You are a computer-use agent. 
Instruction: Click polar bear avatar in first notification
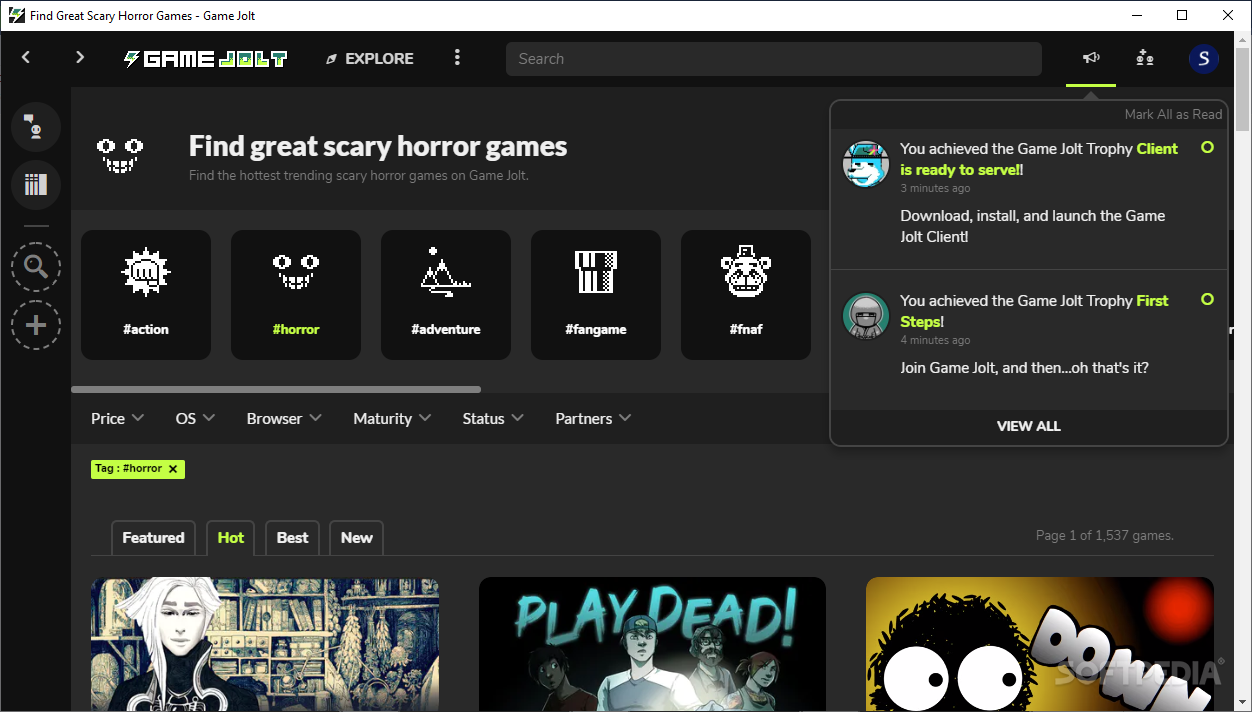(866, 164)
